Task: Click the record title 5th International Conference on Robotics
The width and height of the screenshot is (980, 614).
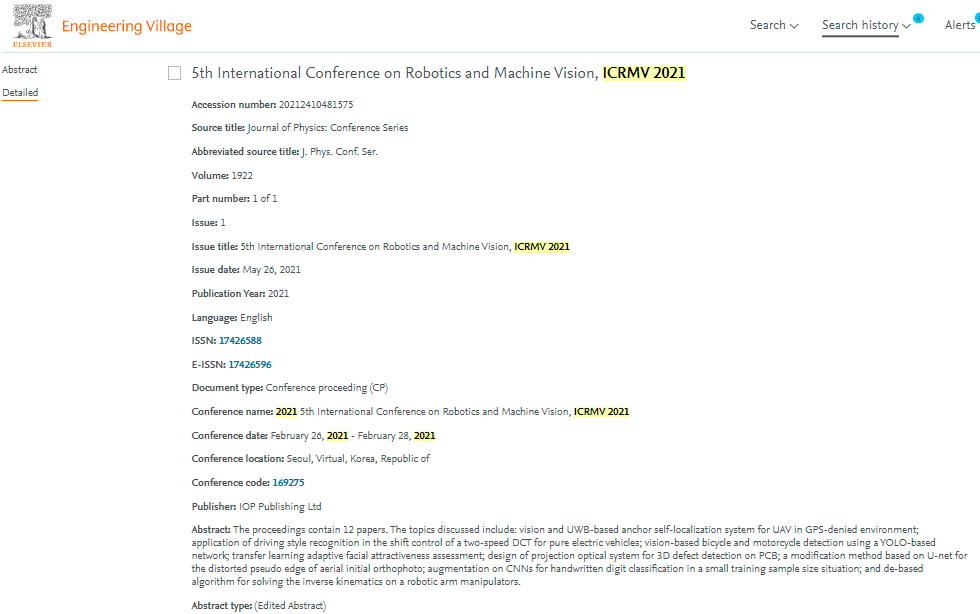Action: pos(395,73)
